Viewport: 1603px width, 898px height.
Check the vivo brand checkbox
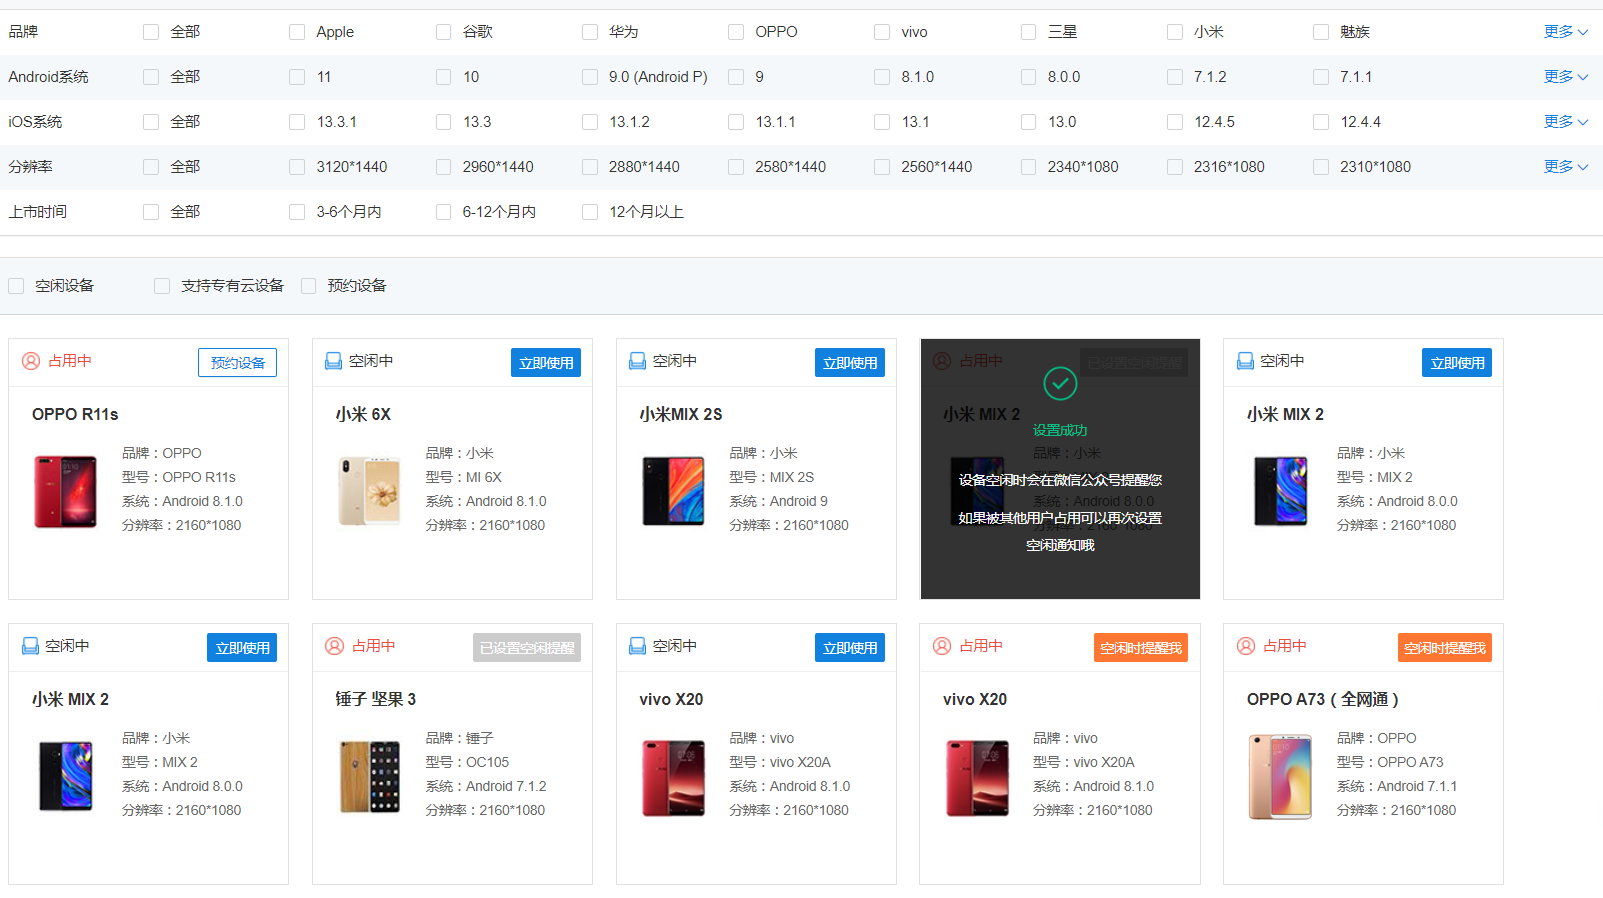tap(882, 32)
